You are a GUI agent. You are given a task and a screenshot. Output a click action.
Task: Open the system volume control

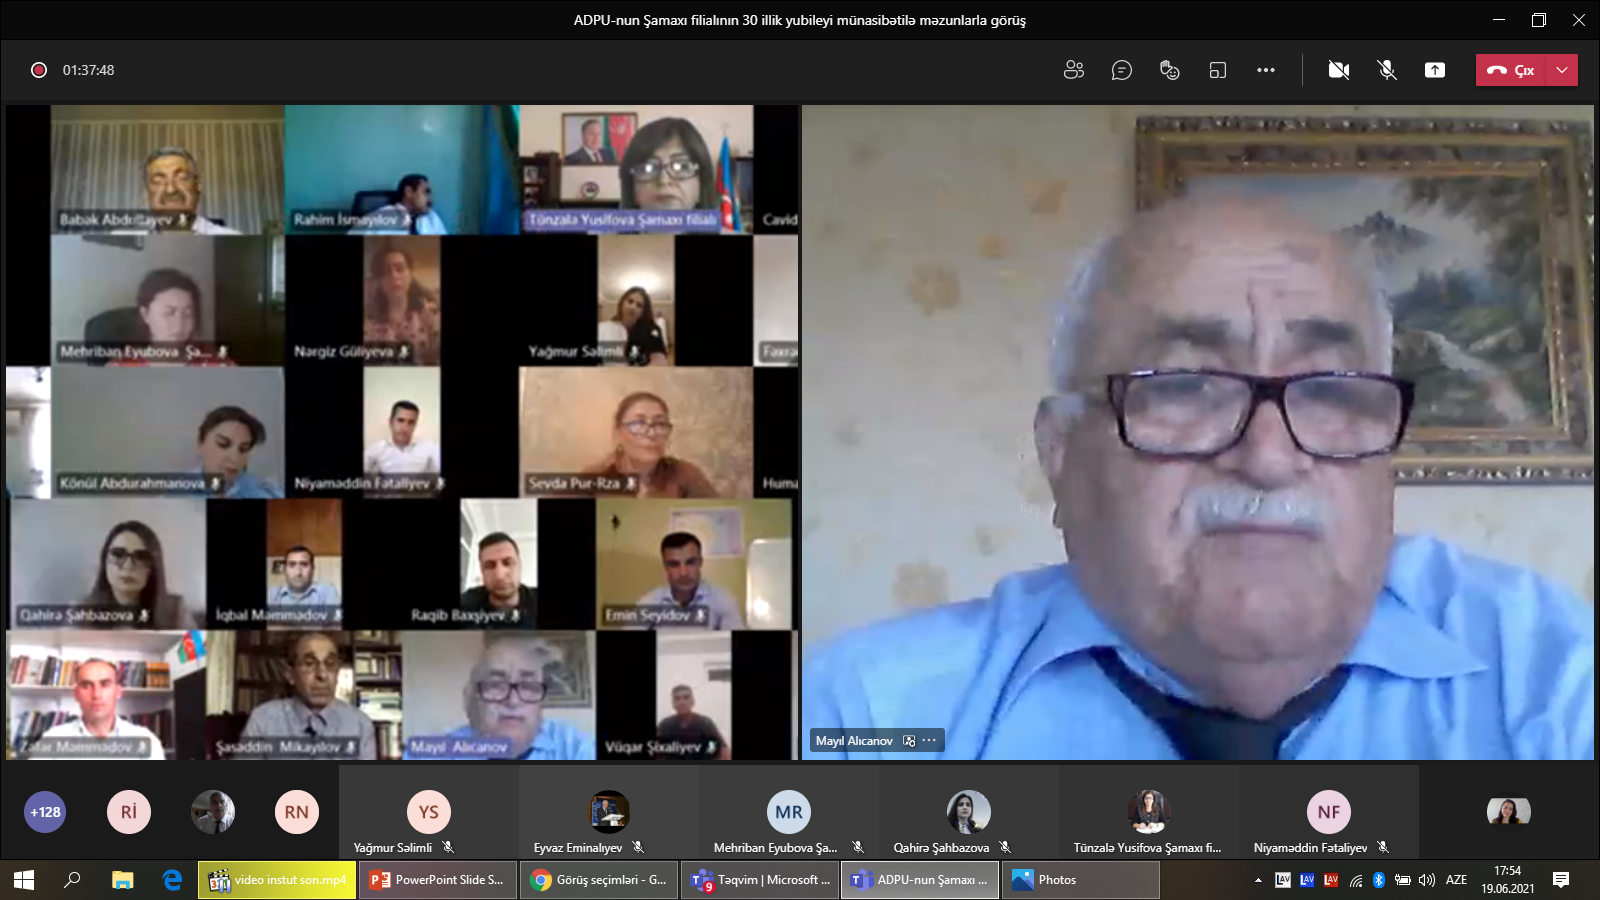tap(1427, 880)
